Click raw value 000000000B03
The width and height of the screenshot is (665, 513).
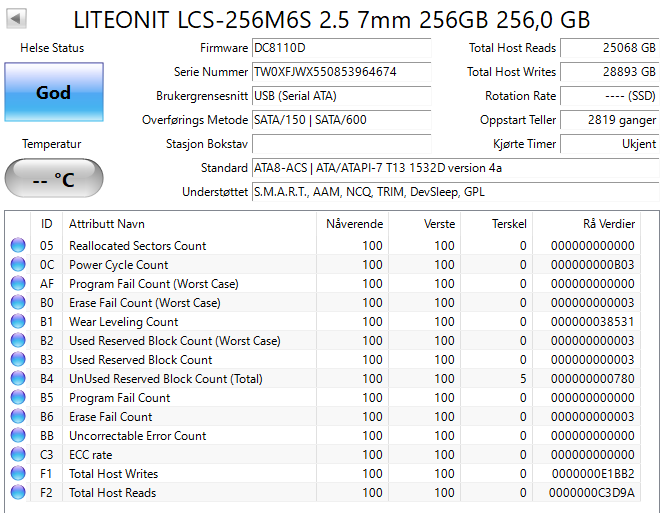tap(592, 265)
